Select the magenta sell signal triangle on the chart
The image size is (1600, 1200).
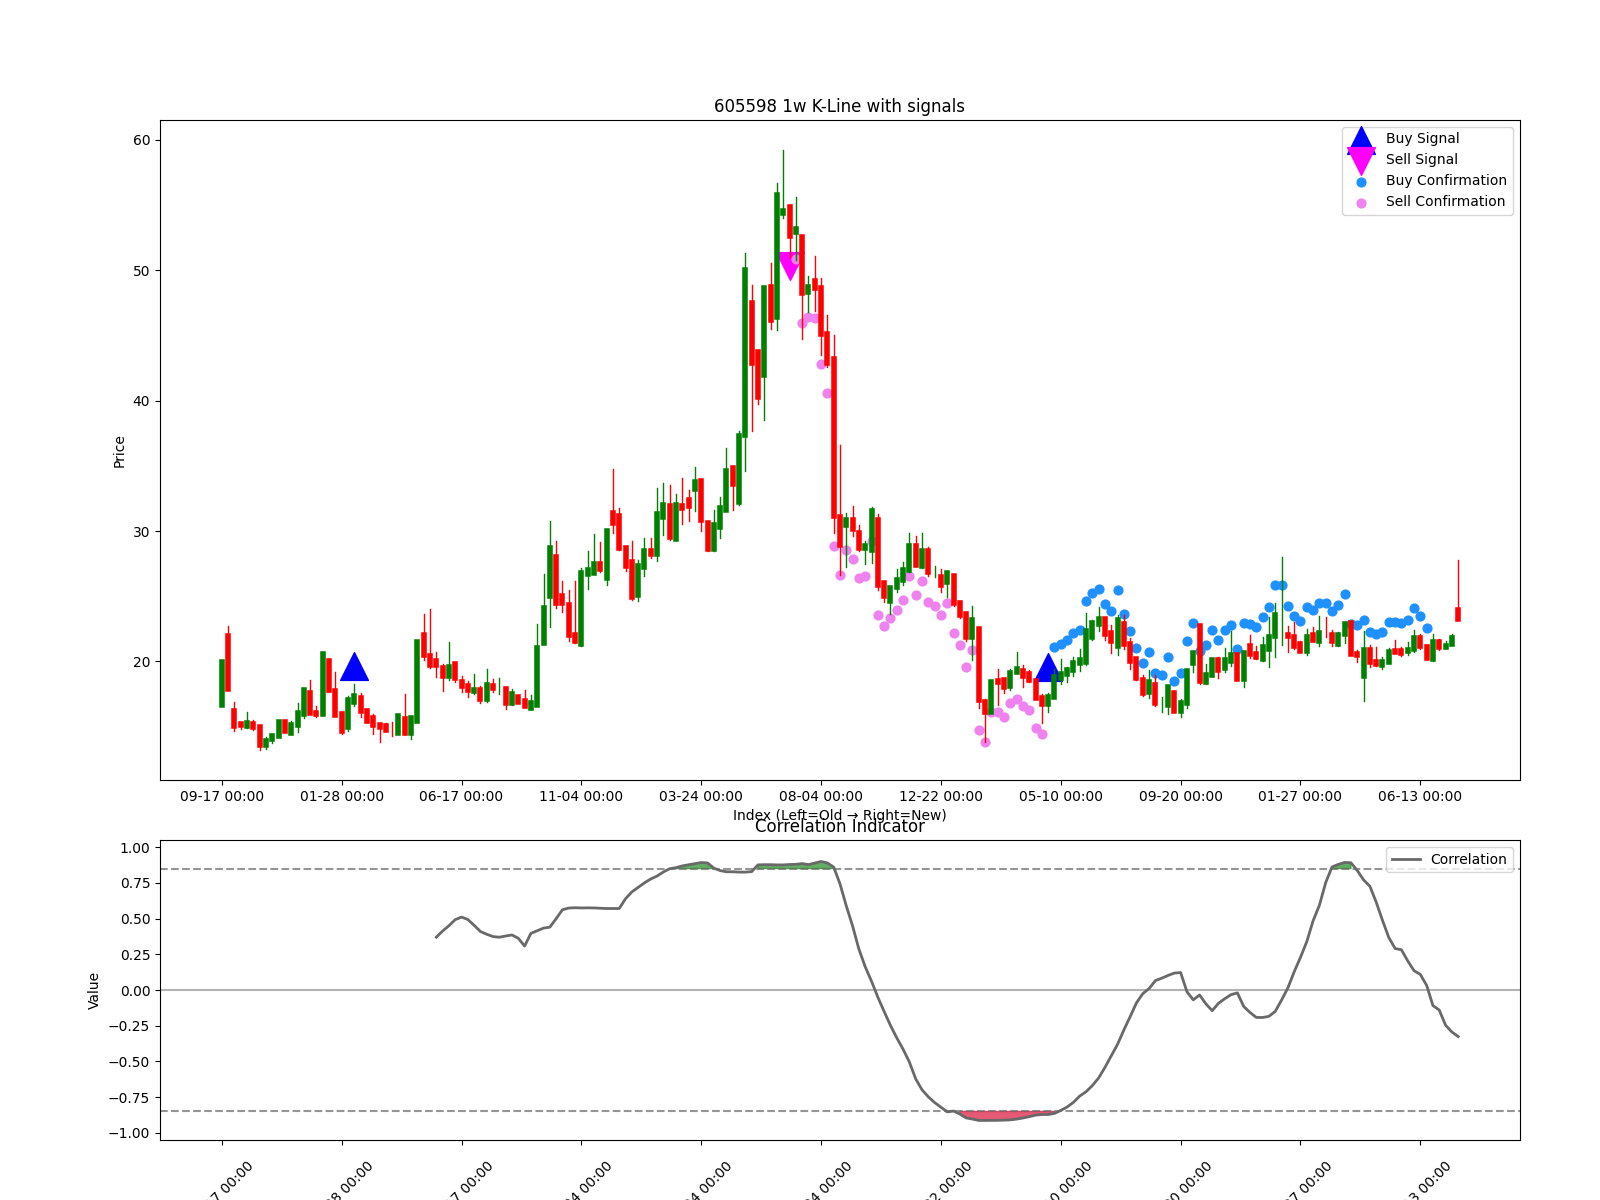click(789, 266)
